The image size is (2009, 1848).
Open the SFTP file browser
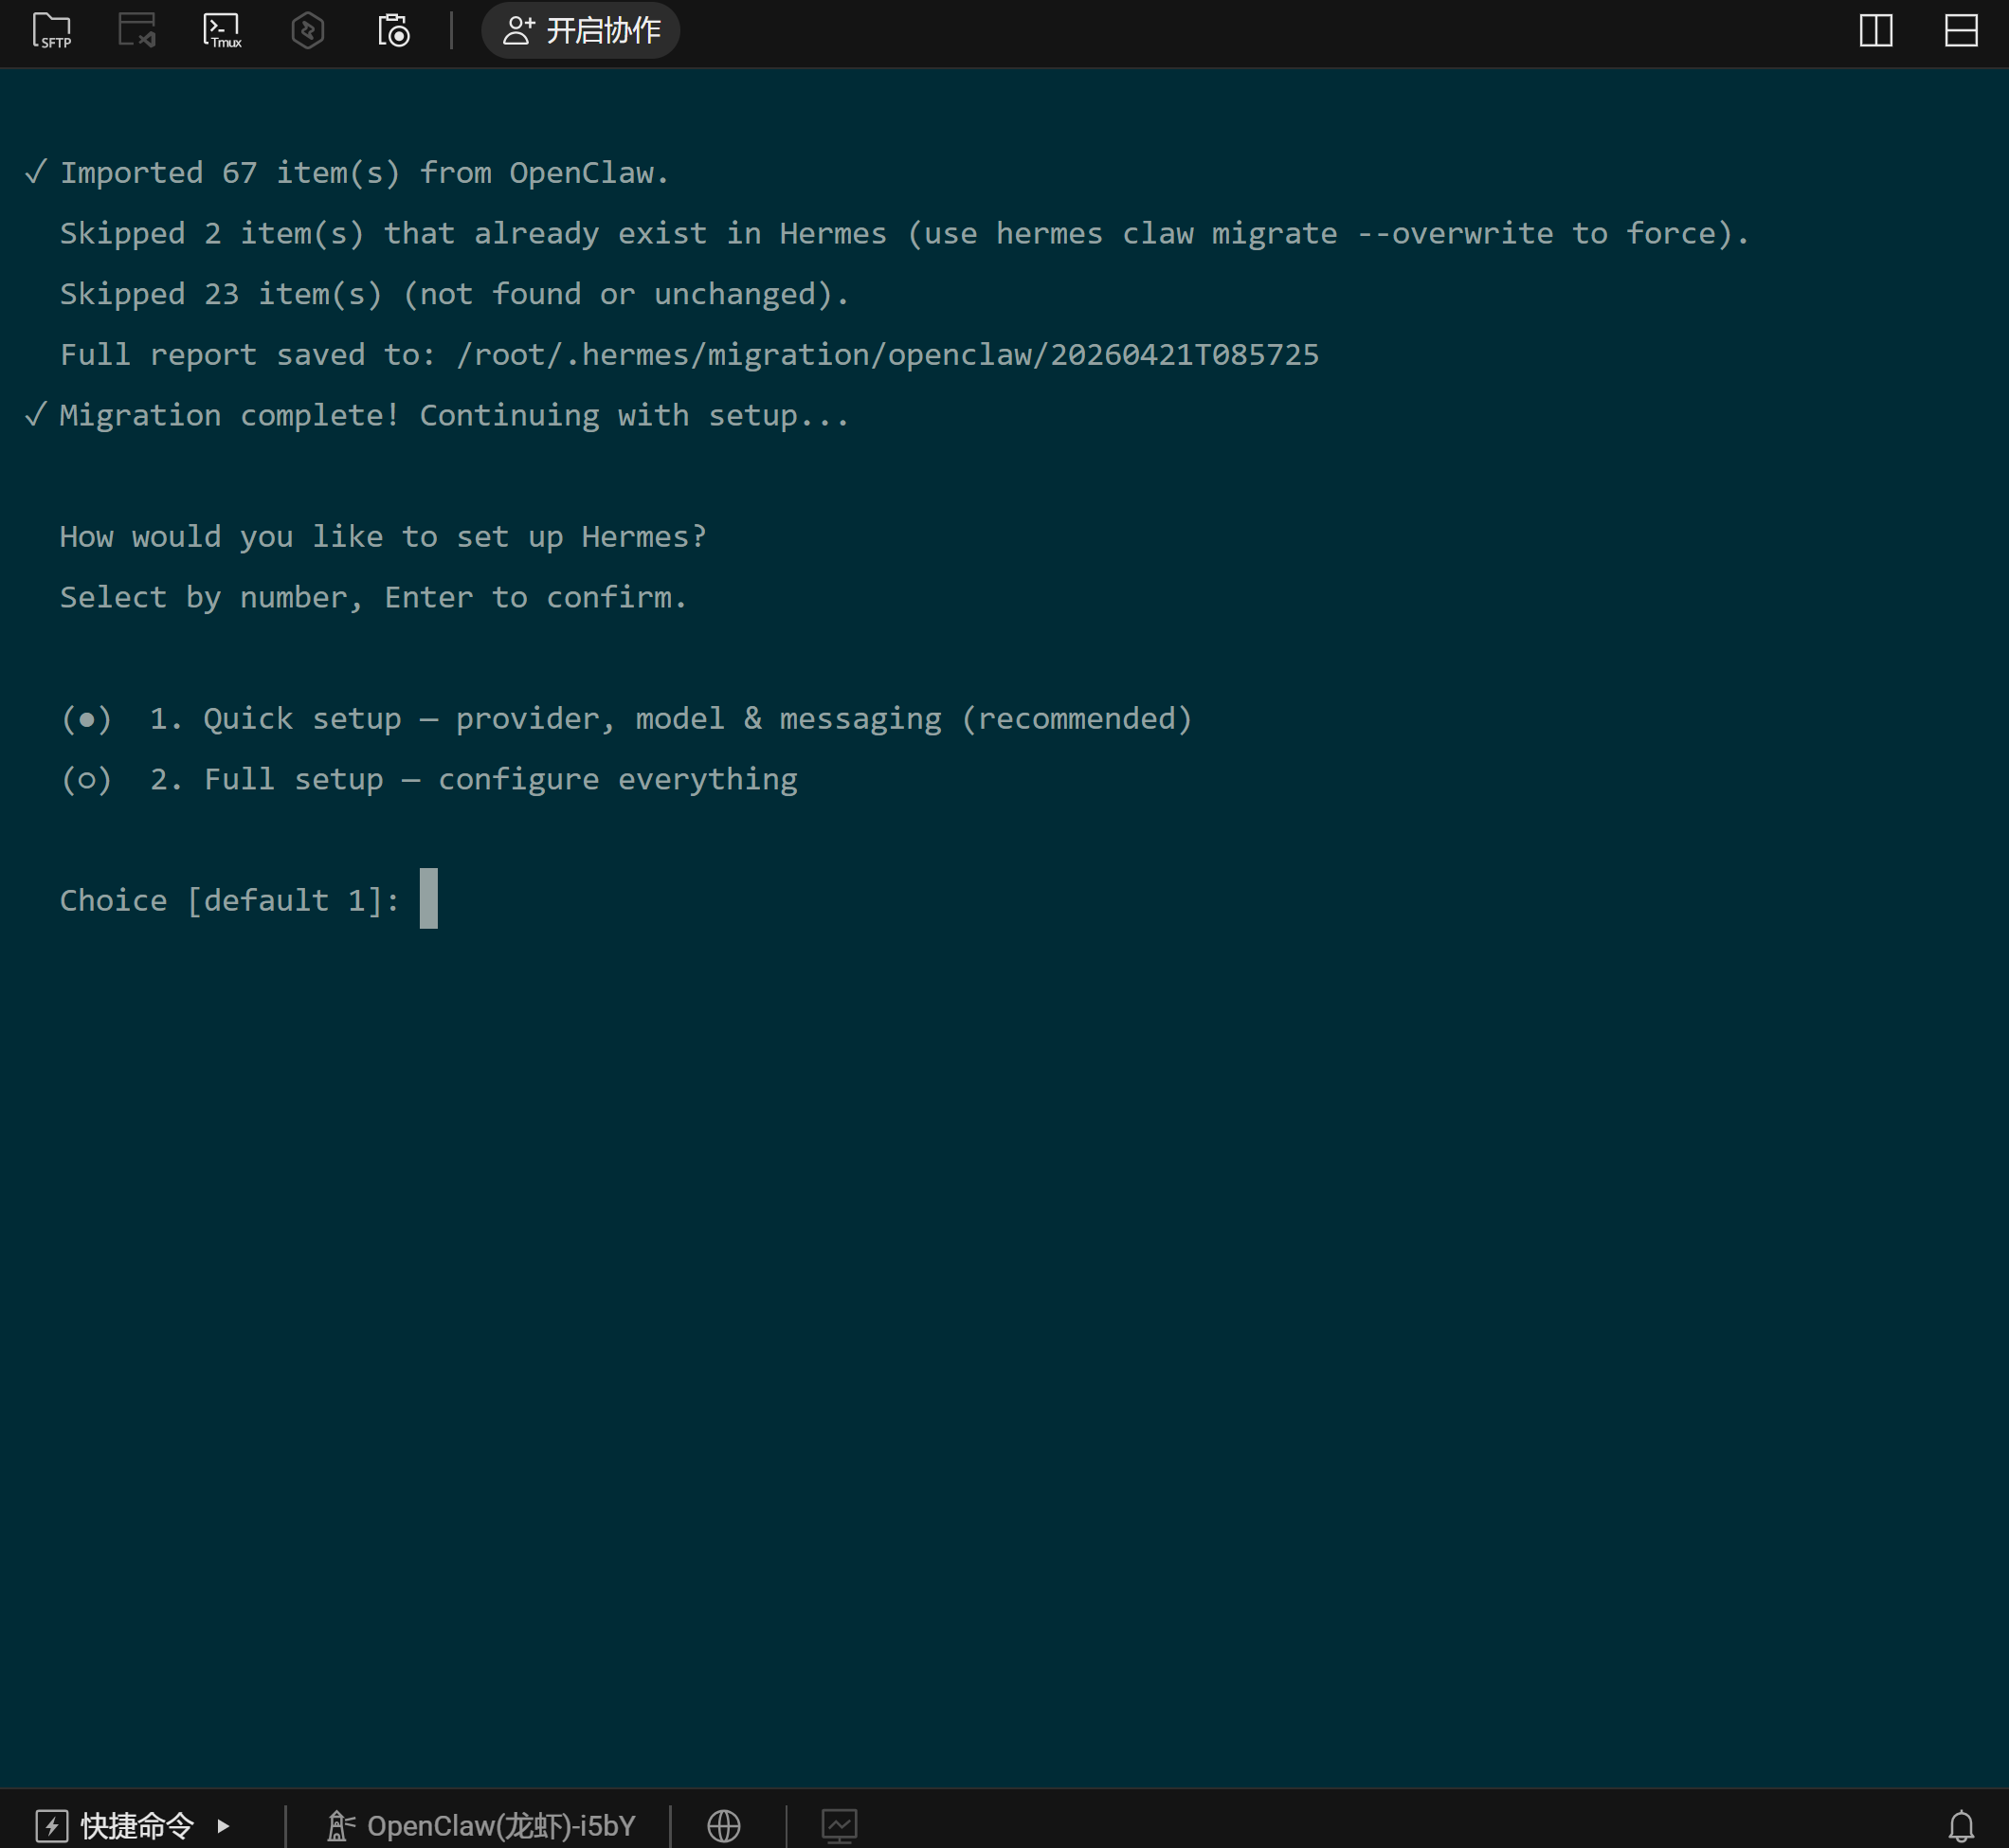click(x=52, y=30)
